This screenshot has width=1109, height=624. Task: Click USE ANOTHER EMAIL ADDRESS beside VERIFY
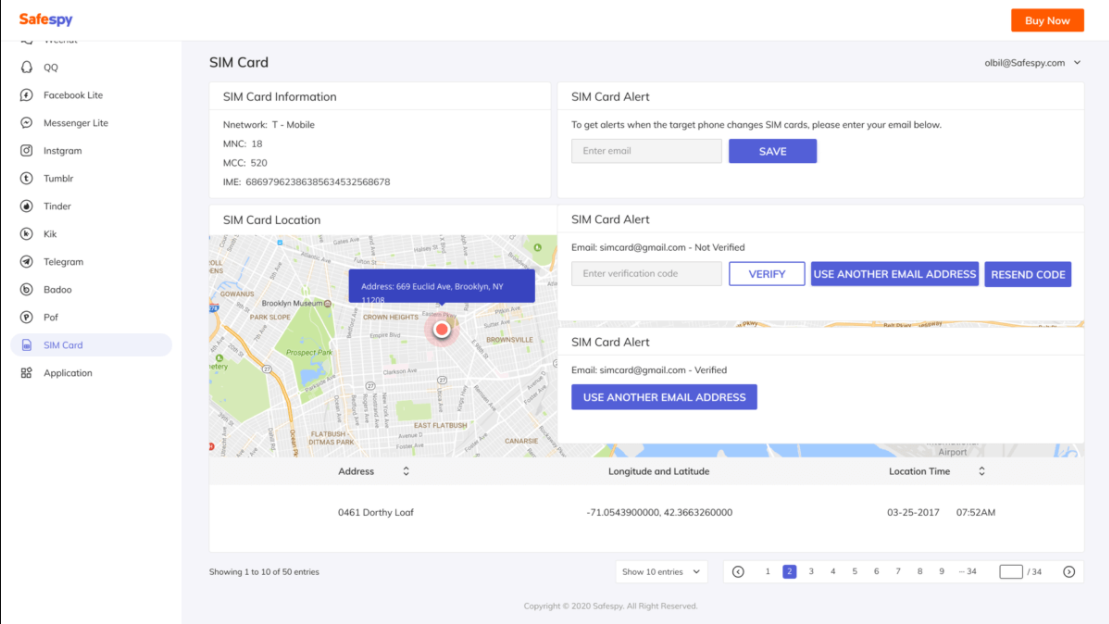point(895,274)
